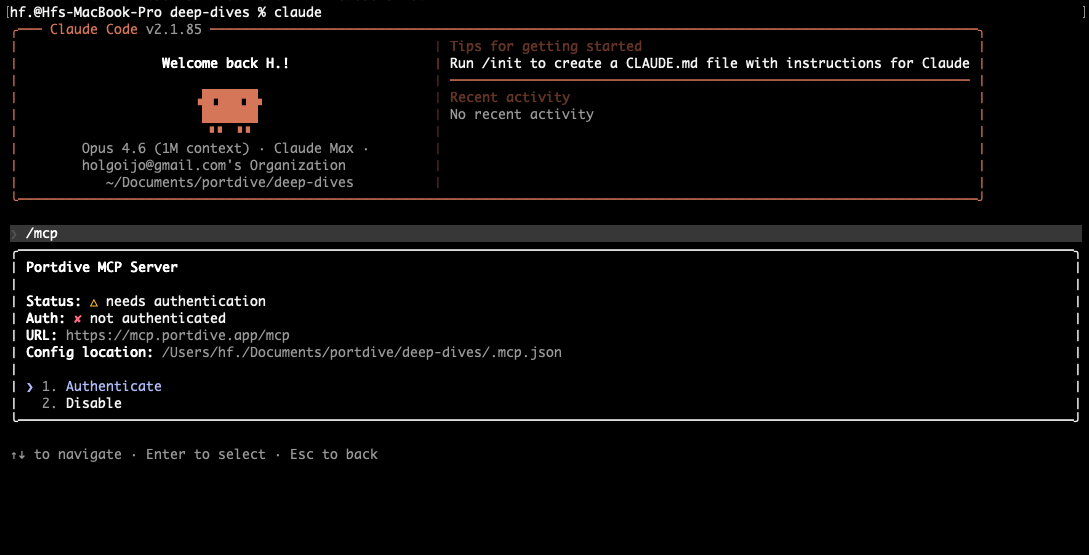Click the 'Recent activity' heading
This screenshot has width=1089, height=555.
(510, 97)
